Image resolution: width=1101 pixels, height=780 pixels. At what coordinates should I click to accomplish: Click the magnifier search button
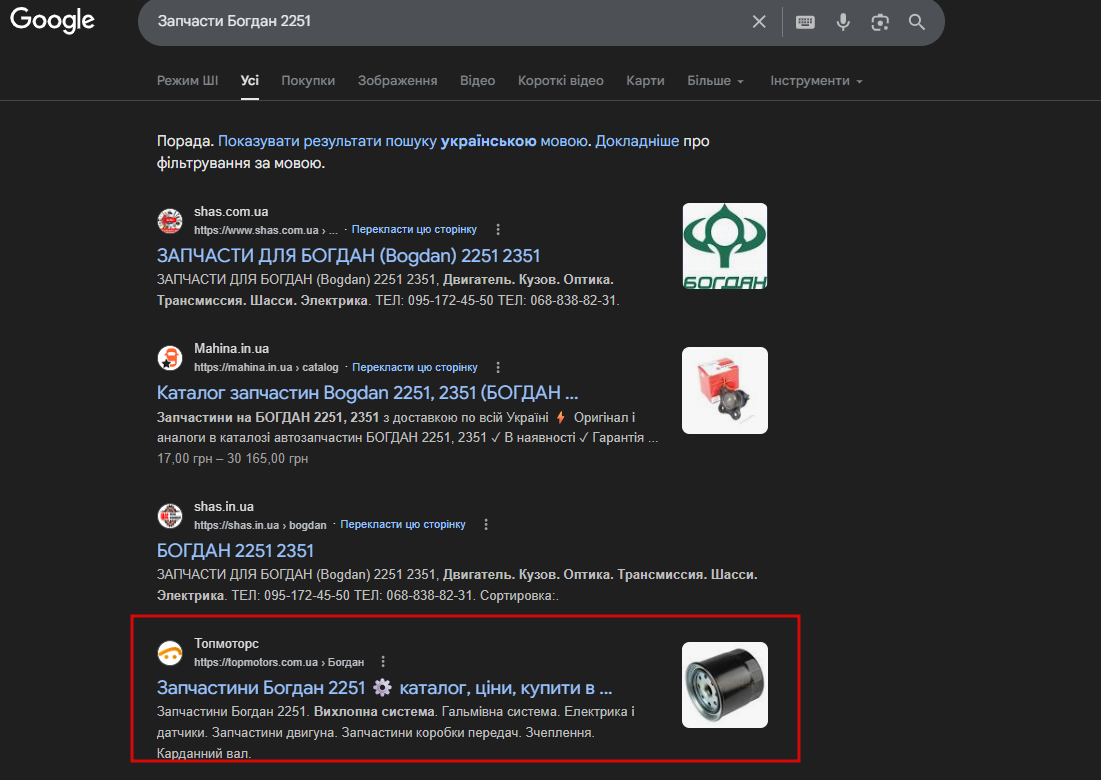[916, 22]
